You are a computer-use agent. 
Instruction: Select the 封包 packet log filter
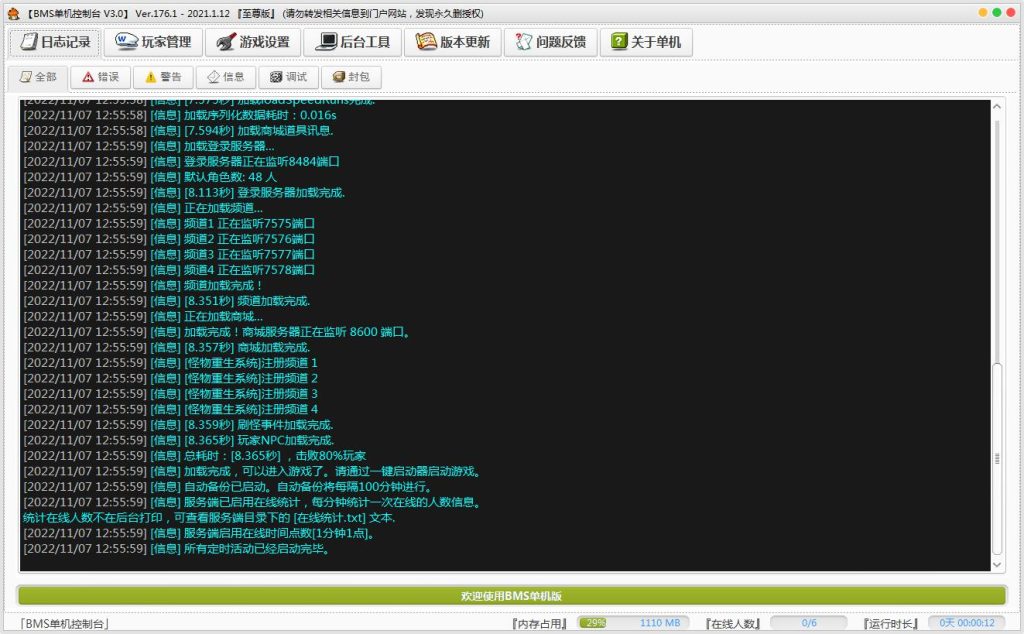click(349, 76)
